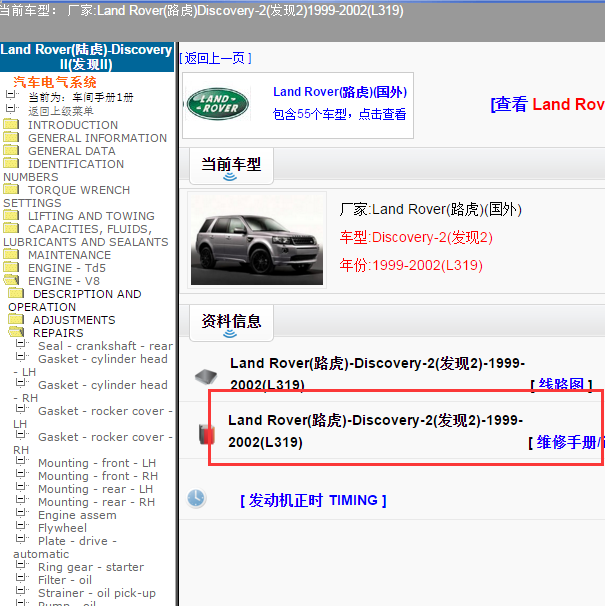Select INTRODUCTION in the tree
Image resolution: width=605 pixels, height=606 pixels.
coord(73,125)
